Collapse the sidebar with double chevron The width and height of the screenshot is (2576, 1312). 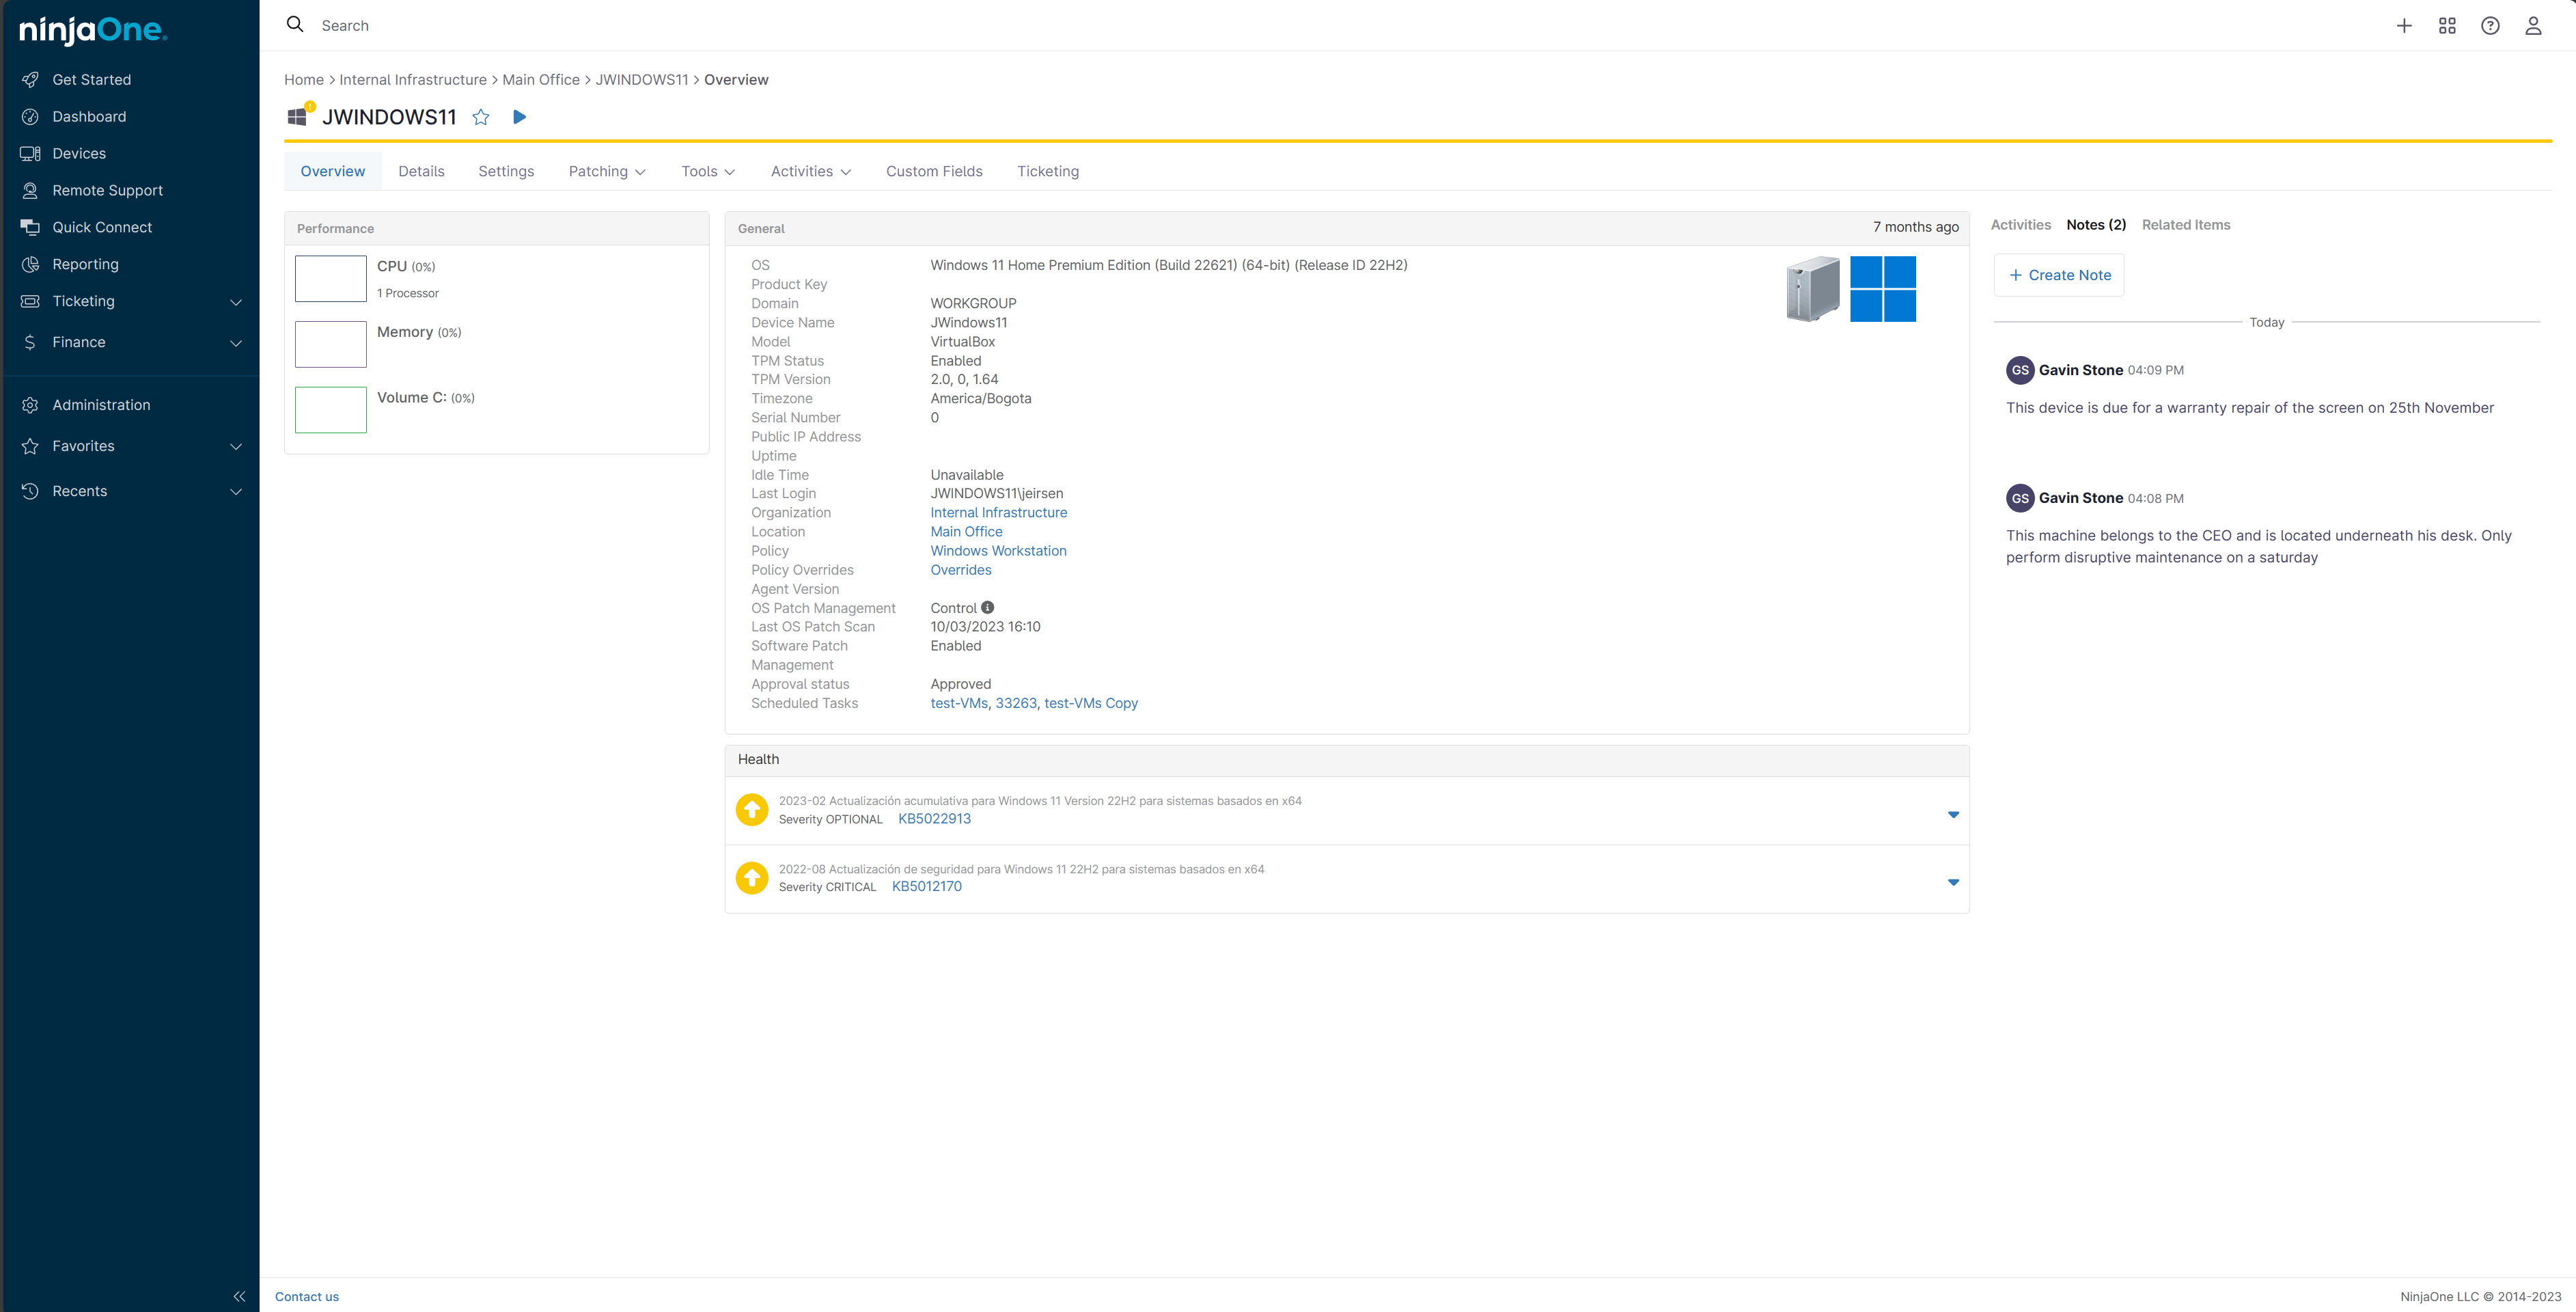pos(239,1296)
